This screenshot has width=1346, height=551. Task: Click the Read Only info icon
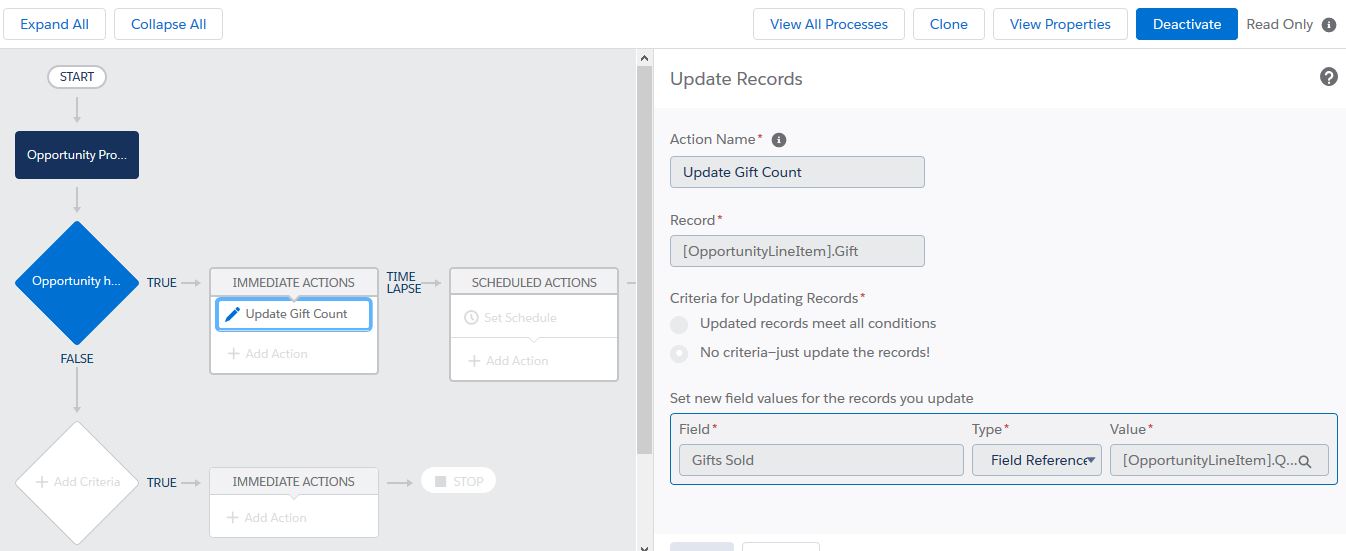(x=1328, y=25)
